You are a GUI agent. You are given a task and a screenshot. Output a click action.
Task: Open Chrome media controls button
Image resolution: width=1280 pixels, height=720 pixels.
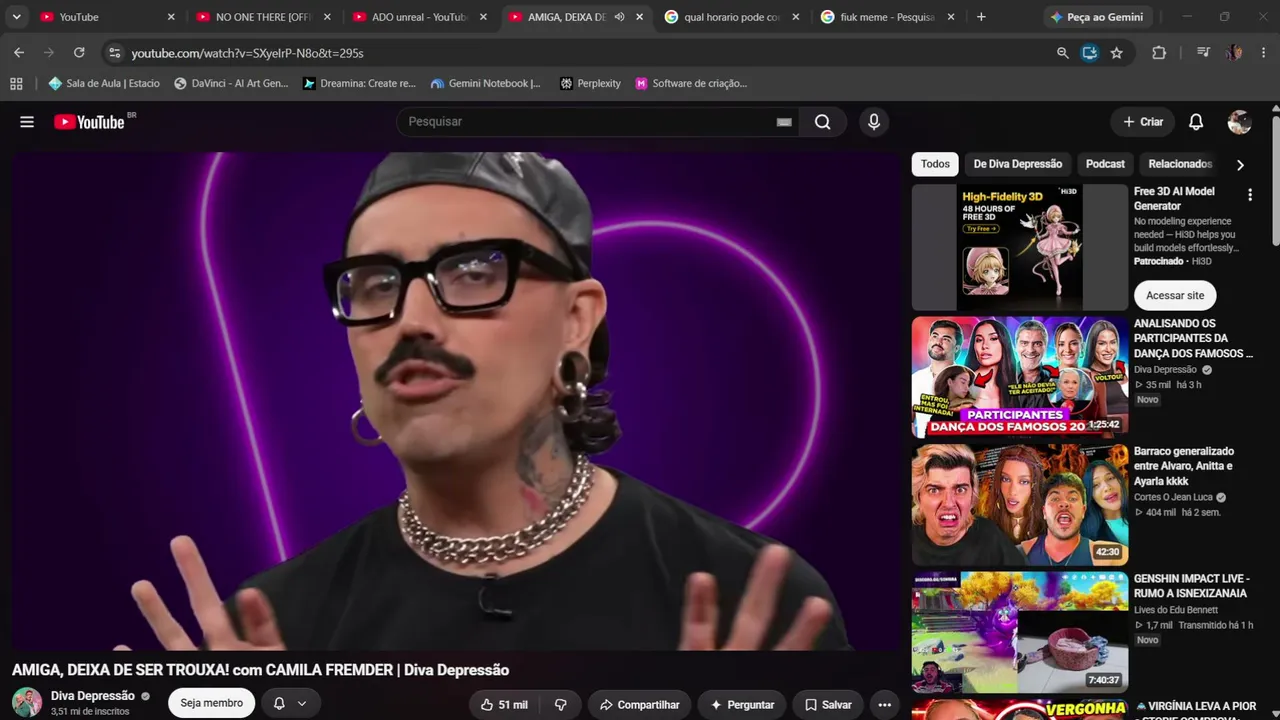pos(1203,53)
